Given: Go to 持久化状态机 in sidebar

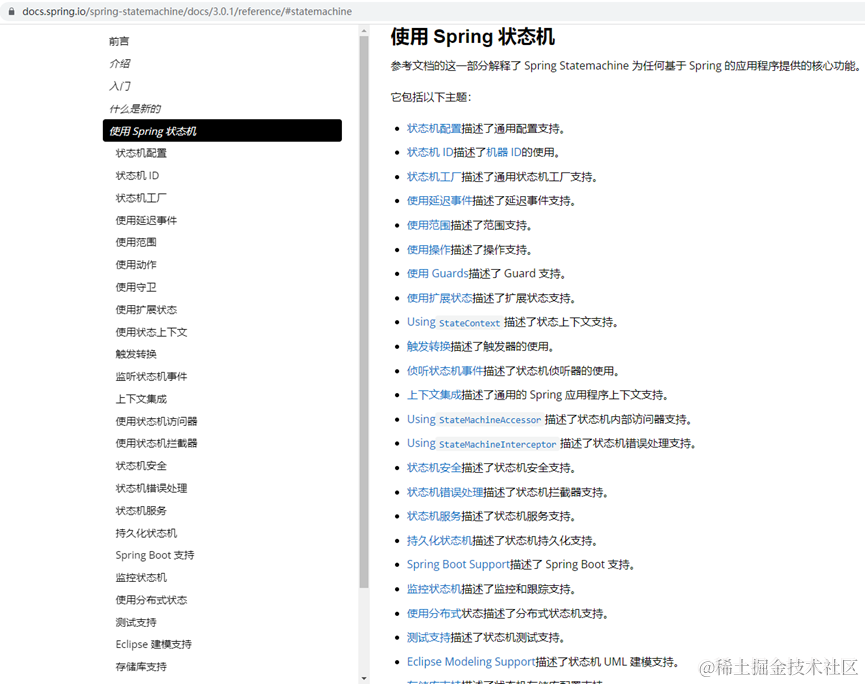Looking at the screenshot, I should click(x=146, y=533).
